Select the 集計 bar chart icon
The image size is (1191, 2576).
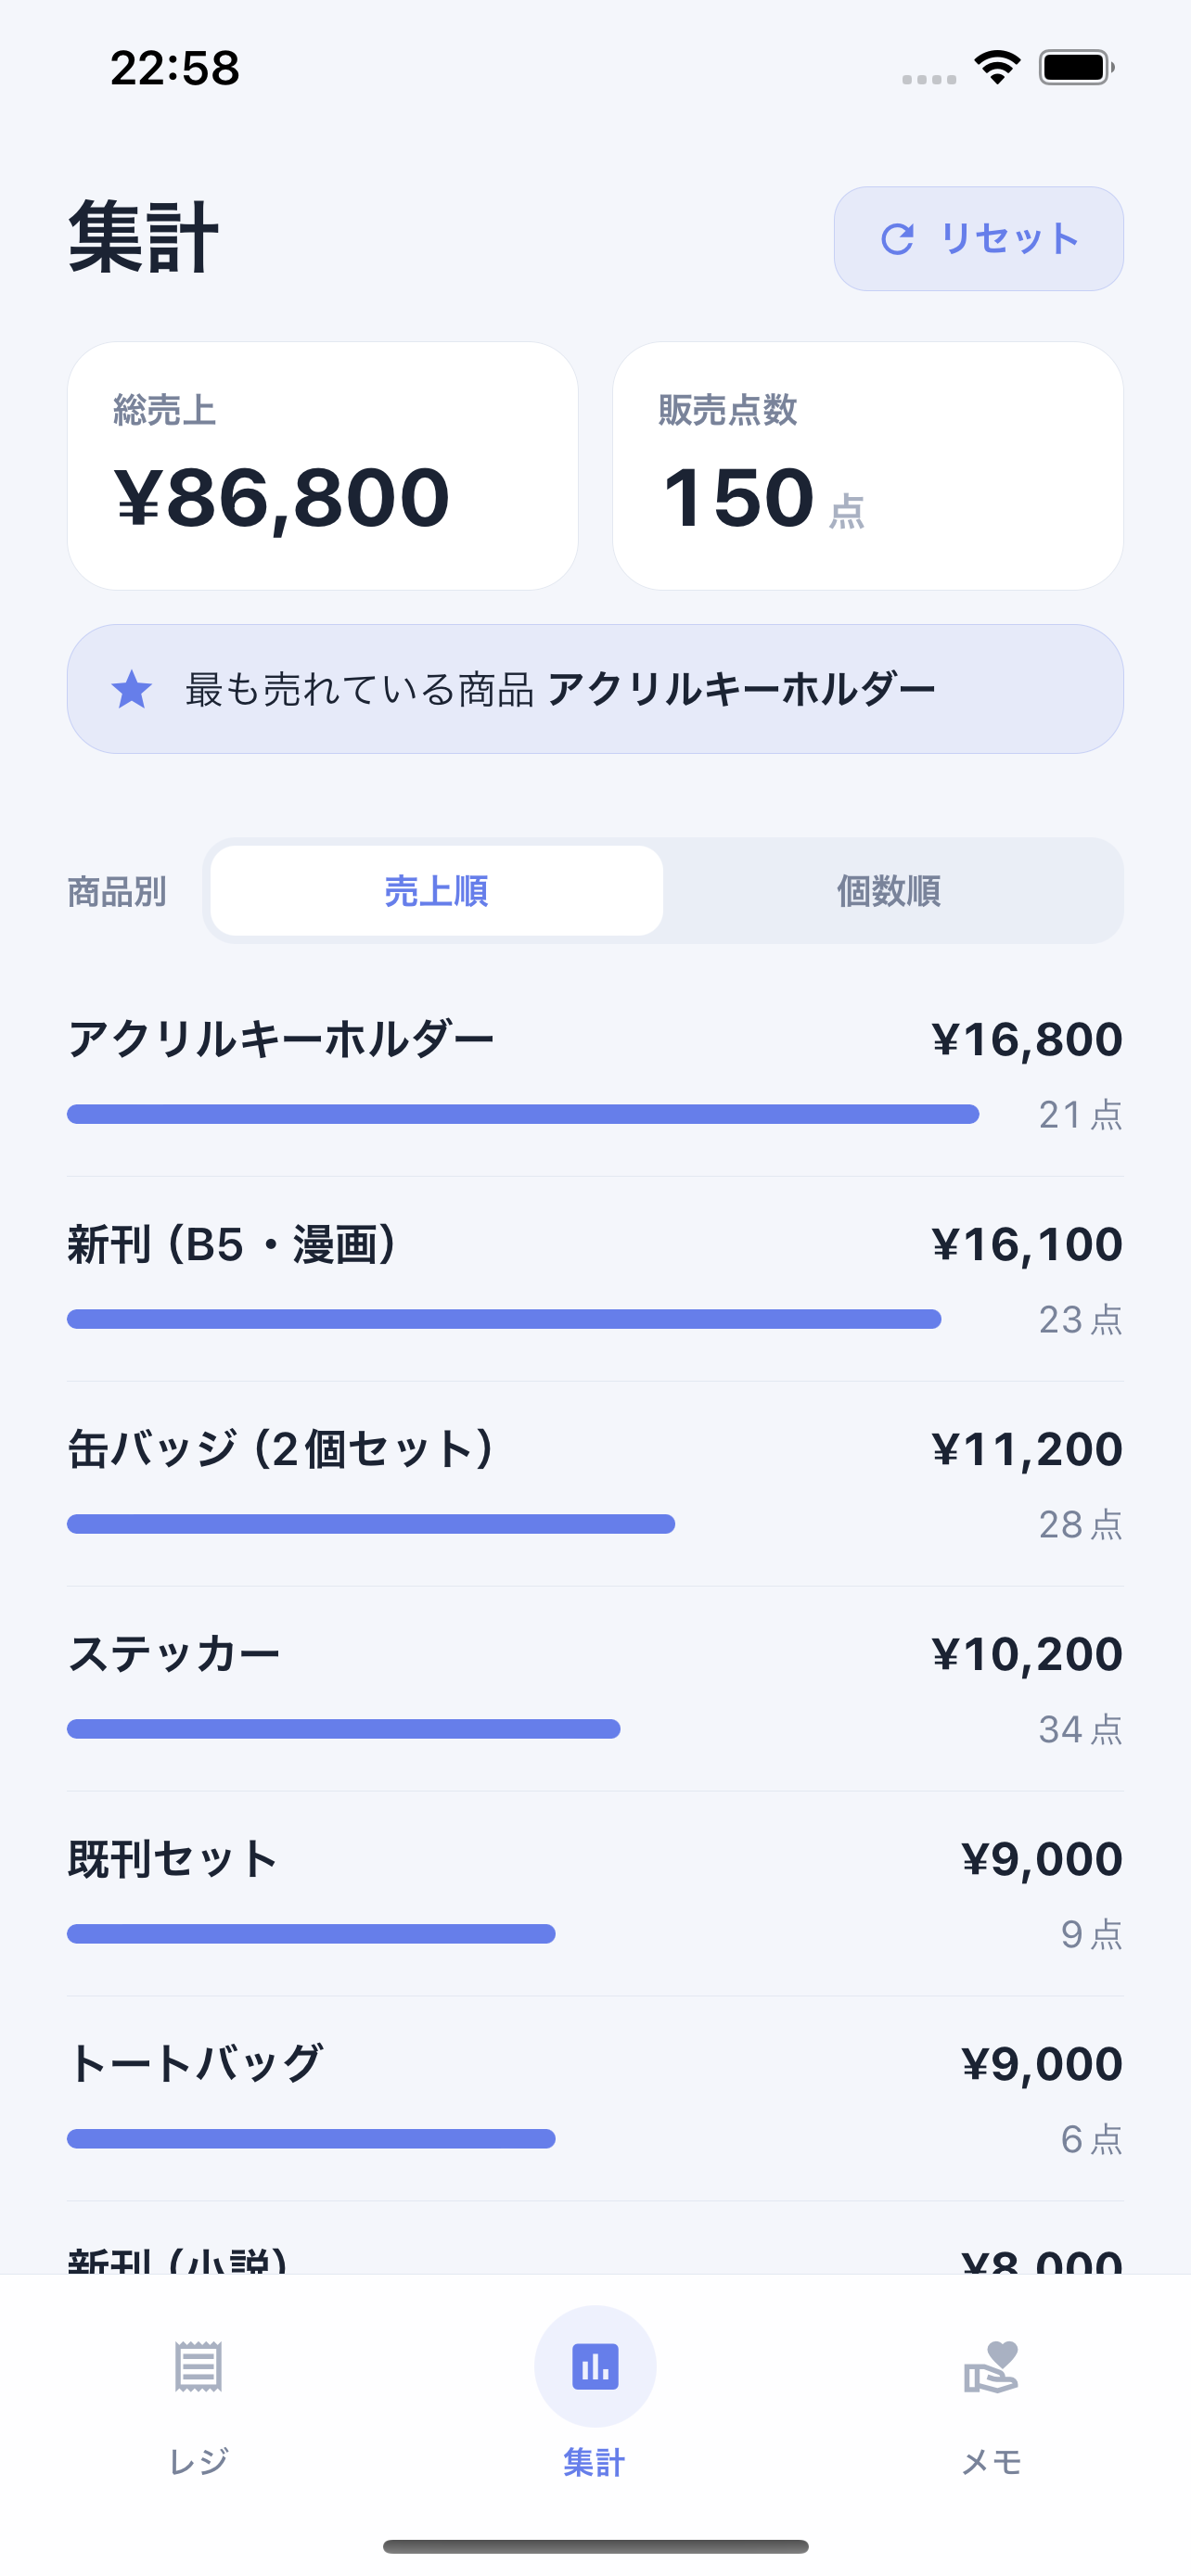coord(595,2366)
